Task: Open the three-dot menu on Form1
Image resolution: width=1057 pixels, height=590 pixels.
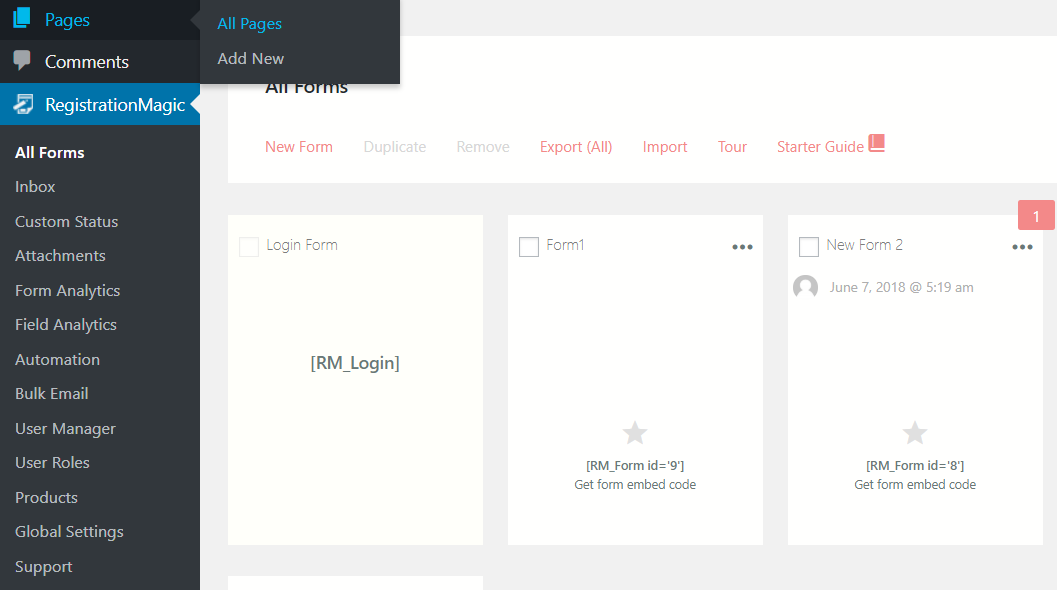Action: click(x=742, y=247)
